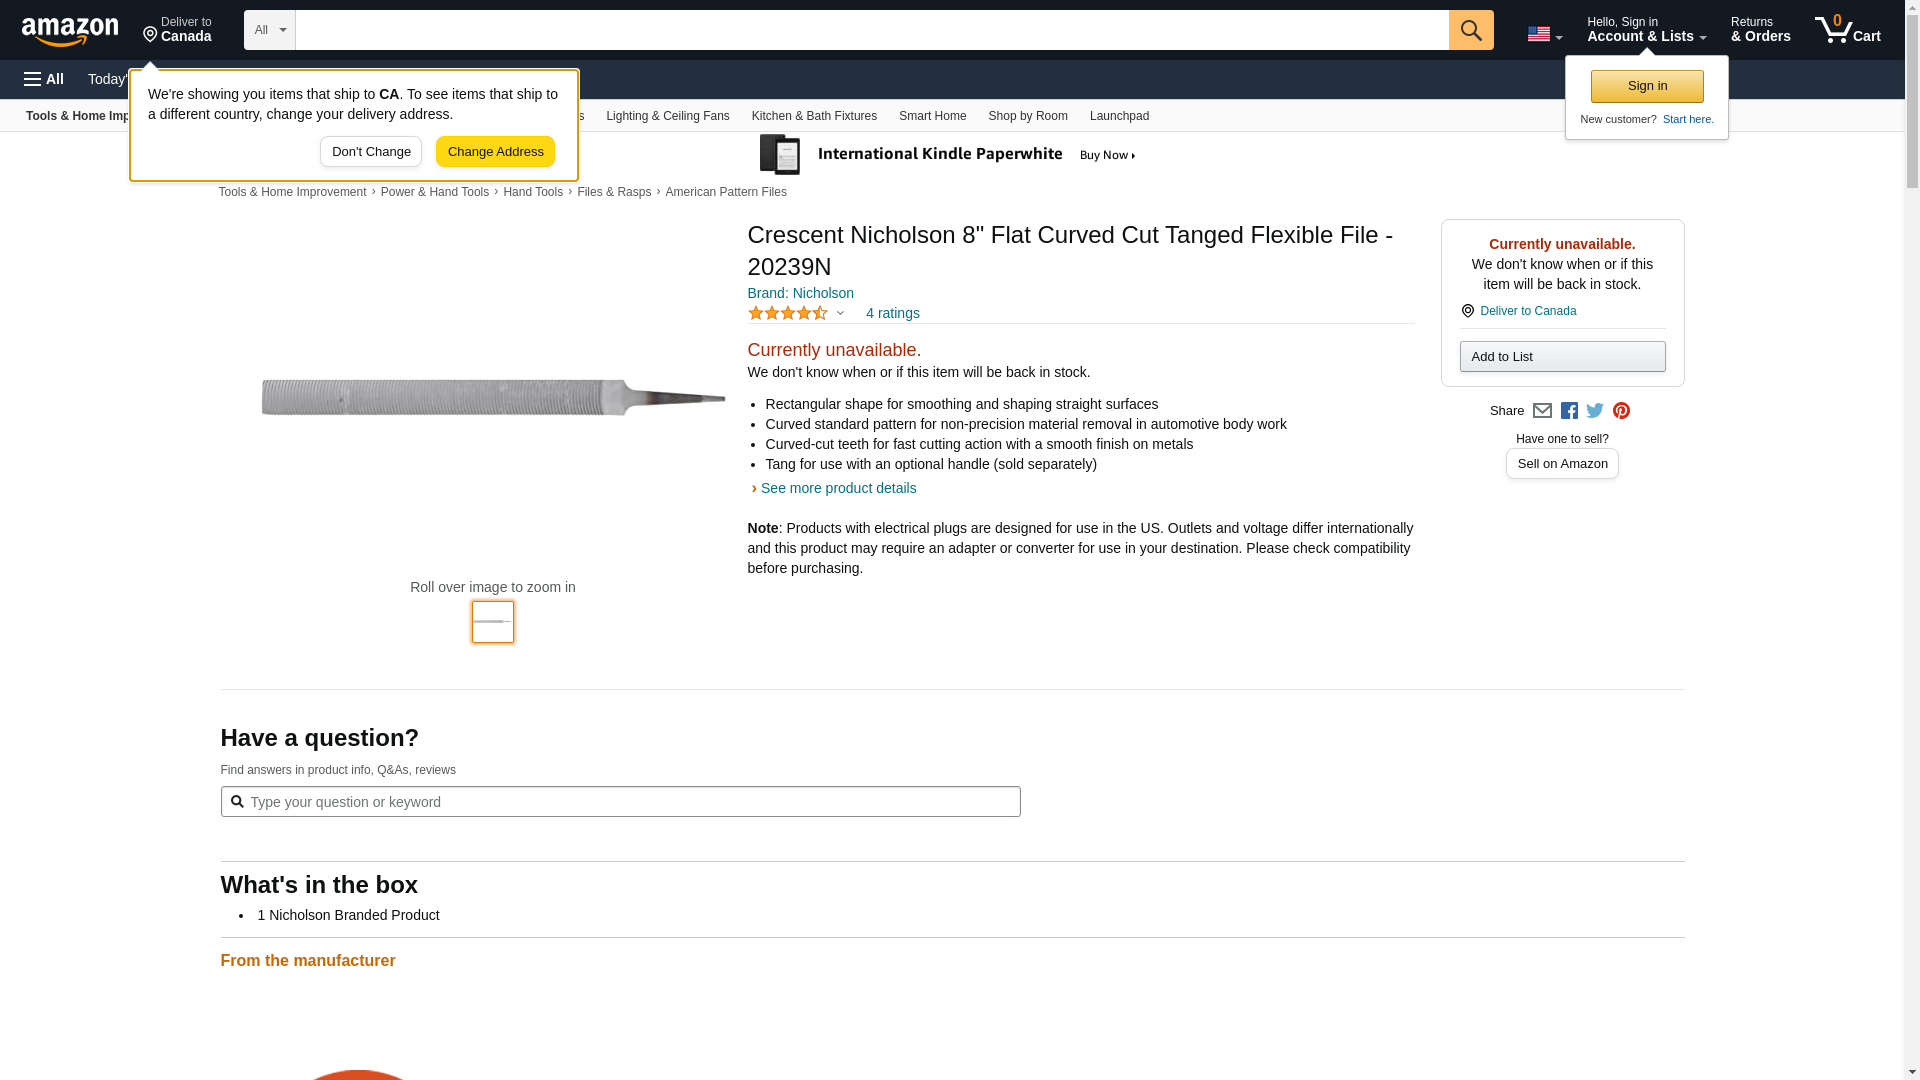Viewport: 1920px width, 1080px height.
Task: Share product on Facebook
Action: 1569,411
